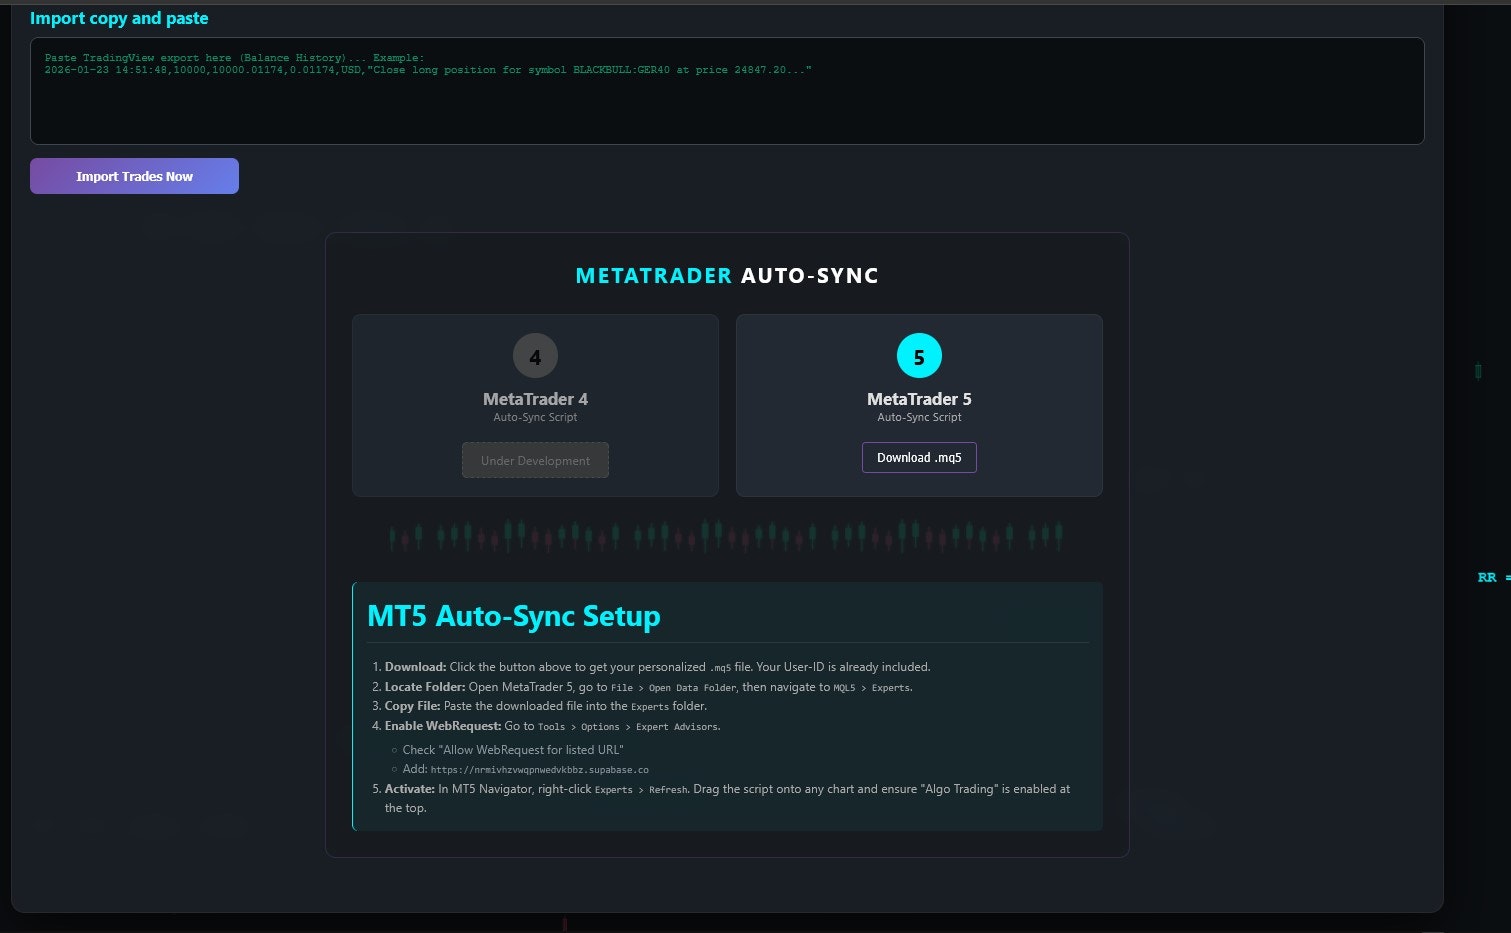Click the MT5 Auto-Sync Setup heading
This screenshot has width=1511, height=933.
coord(514,616)
